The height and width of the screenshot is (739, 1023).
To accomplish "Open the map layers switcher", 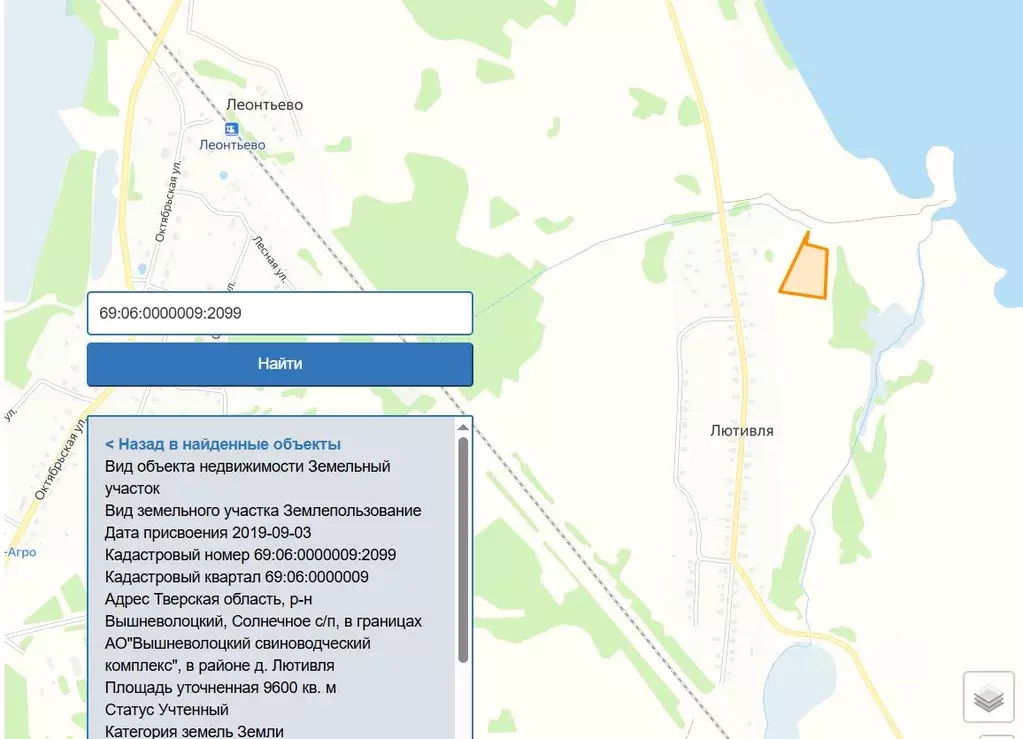I will [988, 697].
